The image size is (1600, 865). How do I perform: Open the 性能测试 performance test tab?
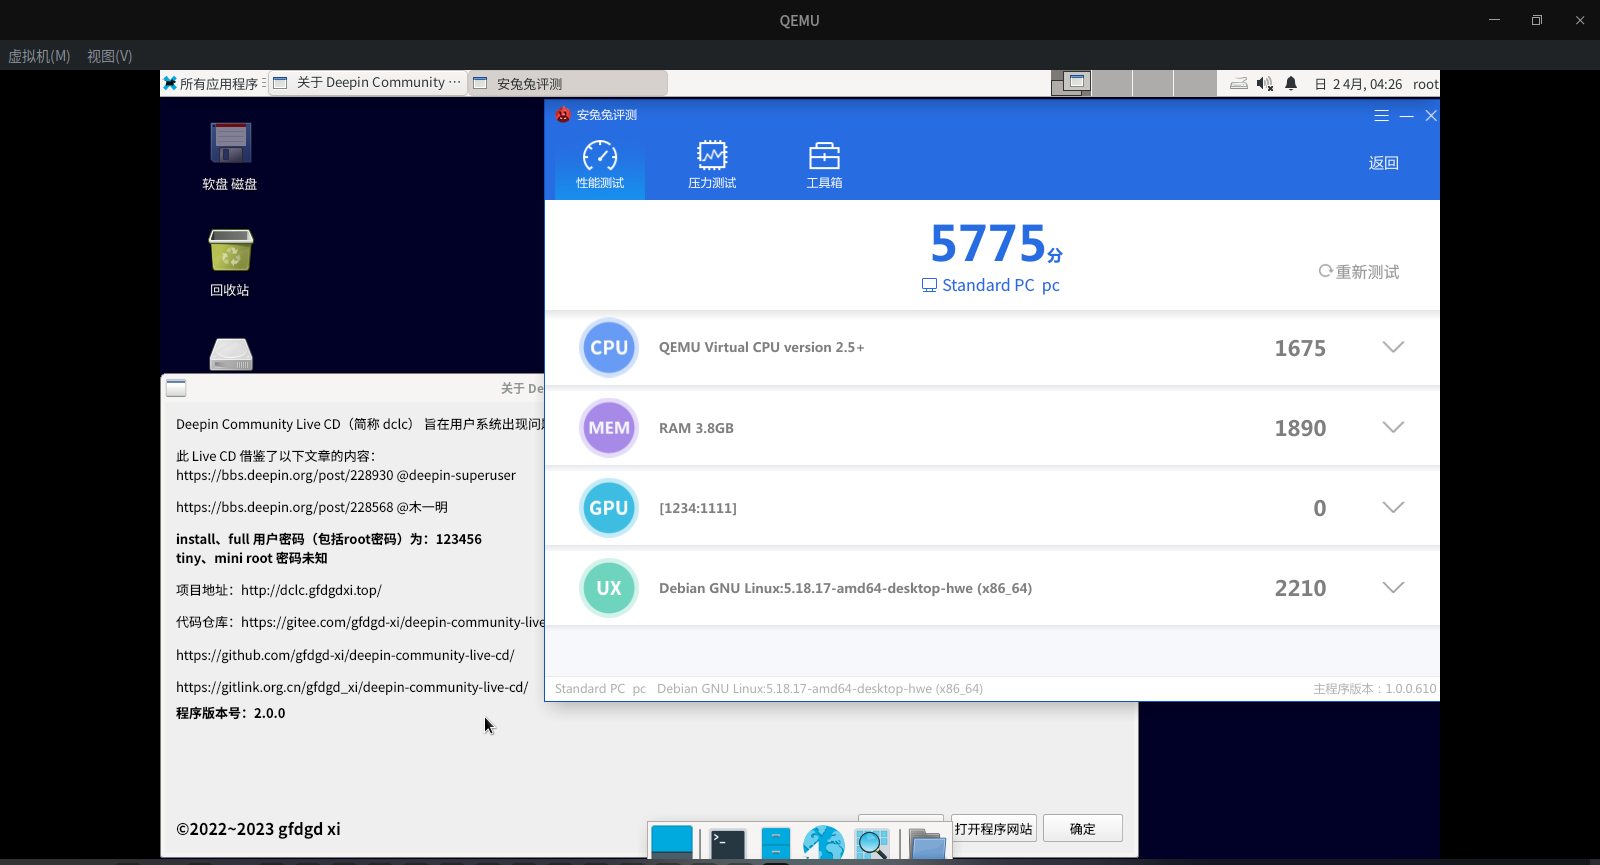coord(600,165)
